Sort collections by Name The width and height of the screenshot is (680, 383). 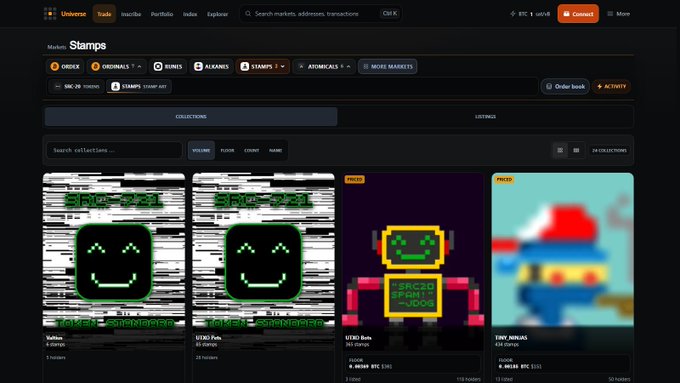click(x=275, y=150)
